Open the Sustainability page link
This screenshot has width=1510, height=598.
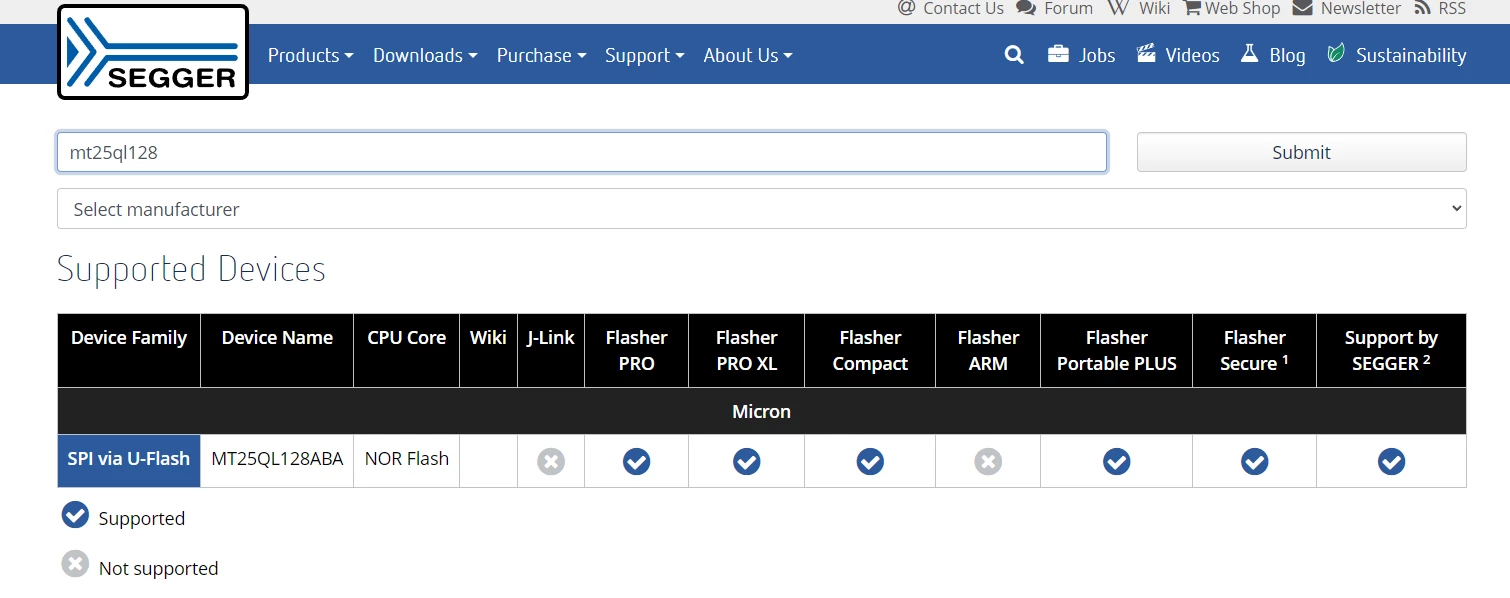pyautogui.click(x=1411, y=55)
